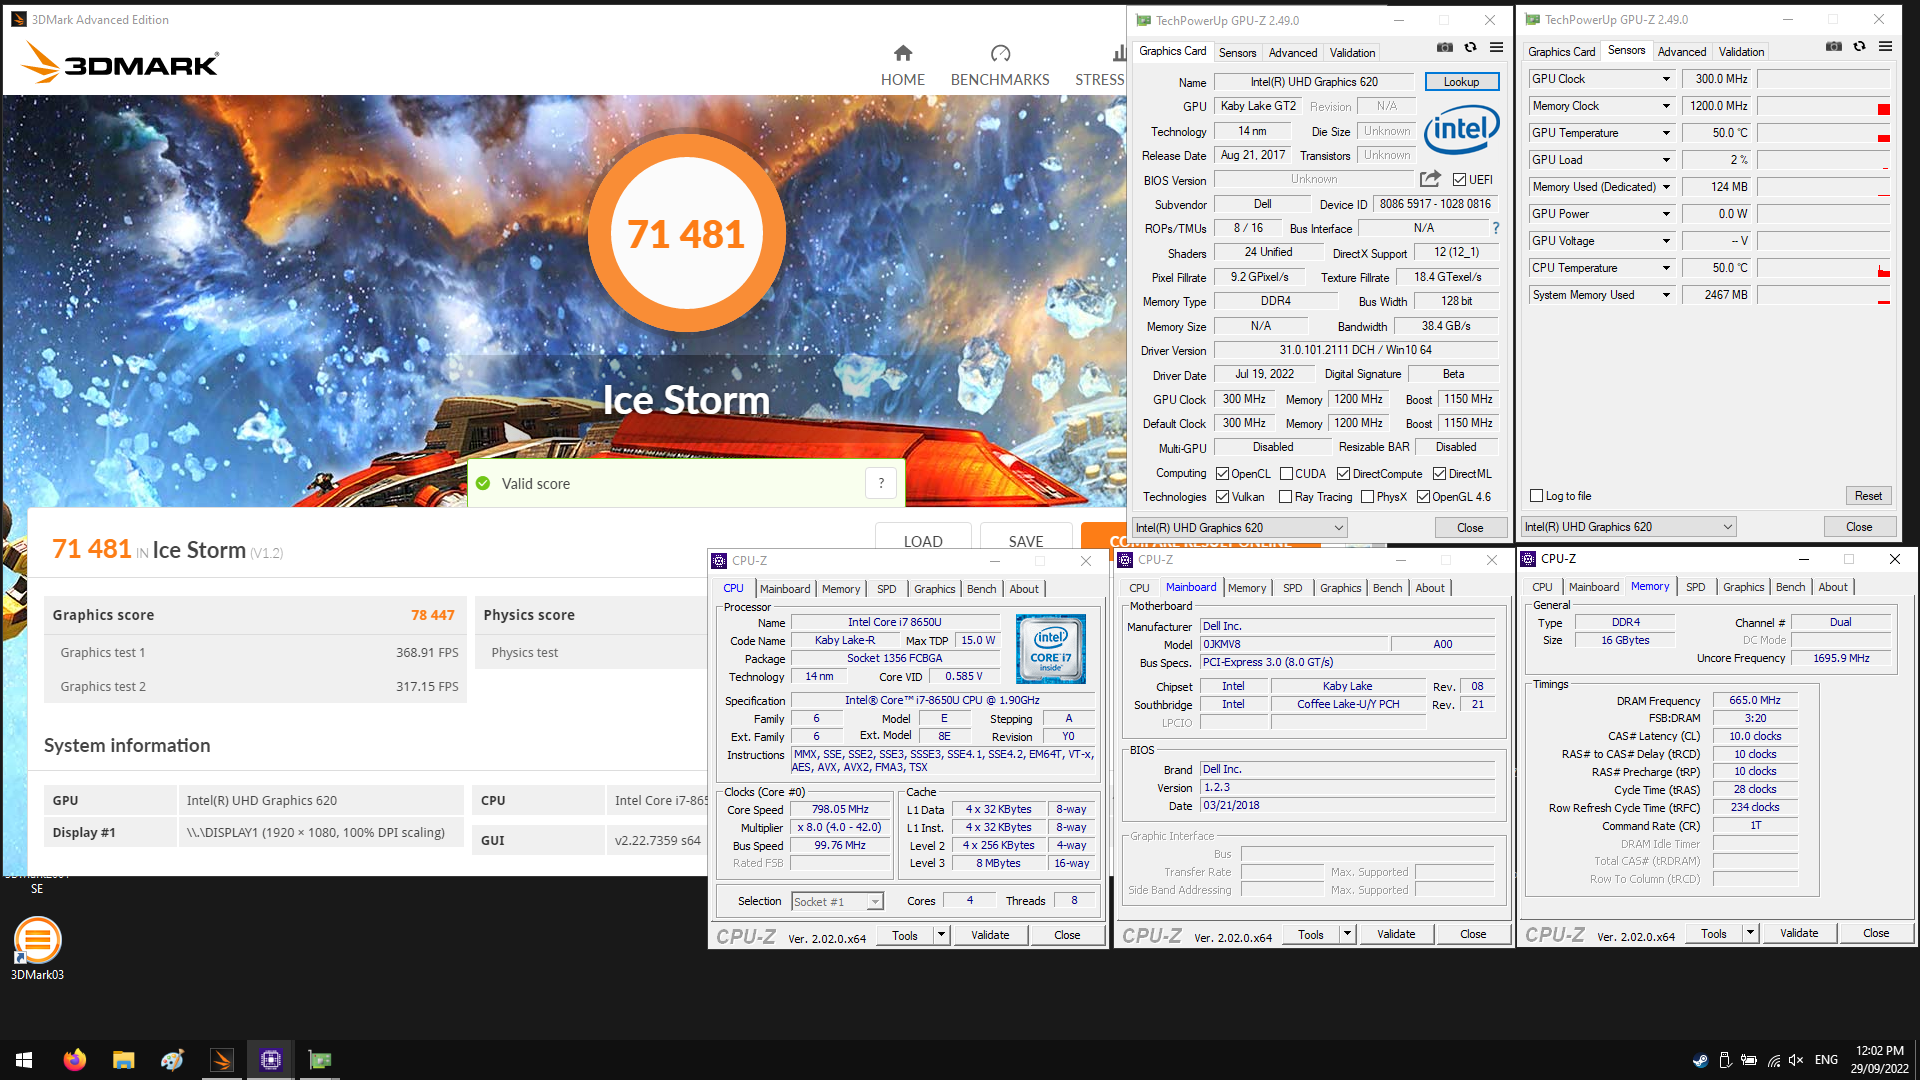Toggle the Vulkan checkbox
This screenshot has height=1080, width=1920.
(x=1222, y=497)
